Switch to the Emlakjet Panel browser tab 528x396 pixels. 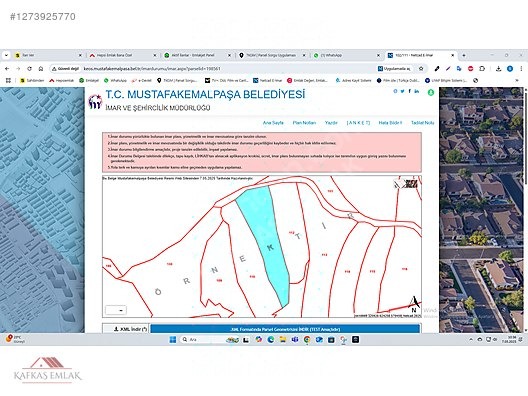(197, 55)
